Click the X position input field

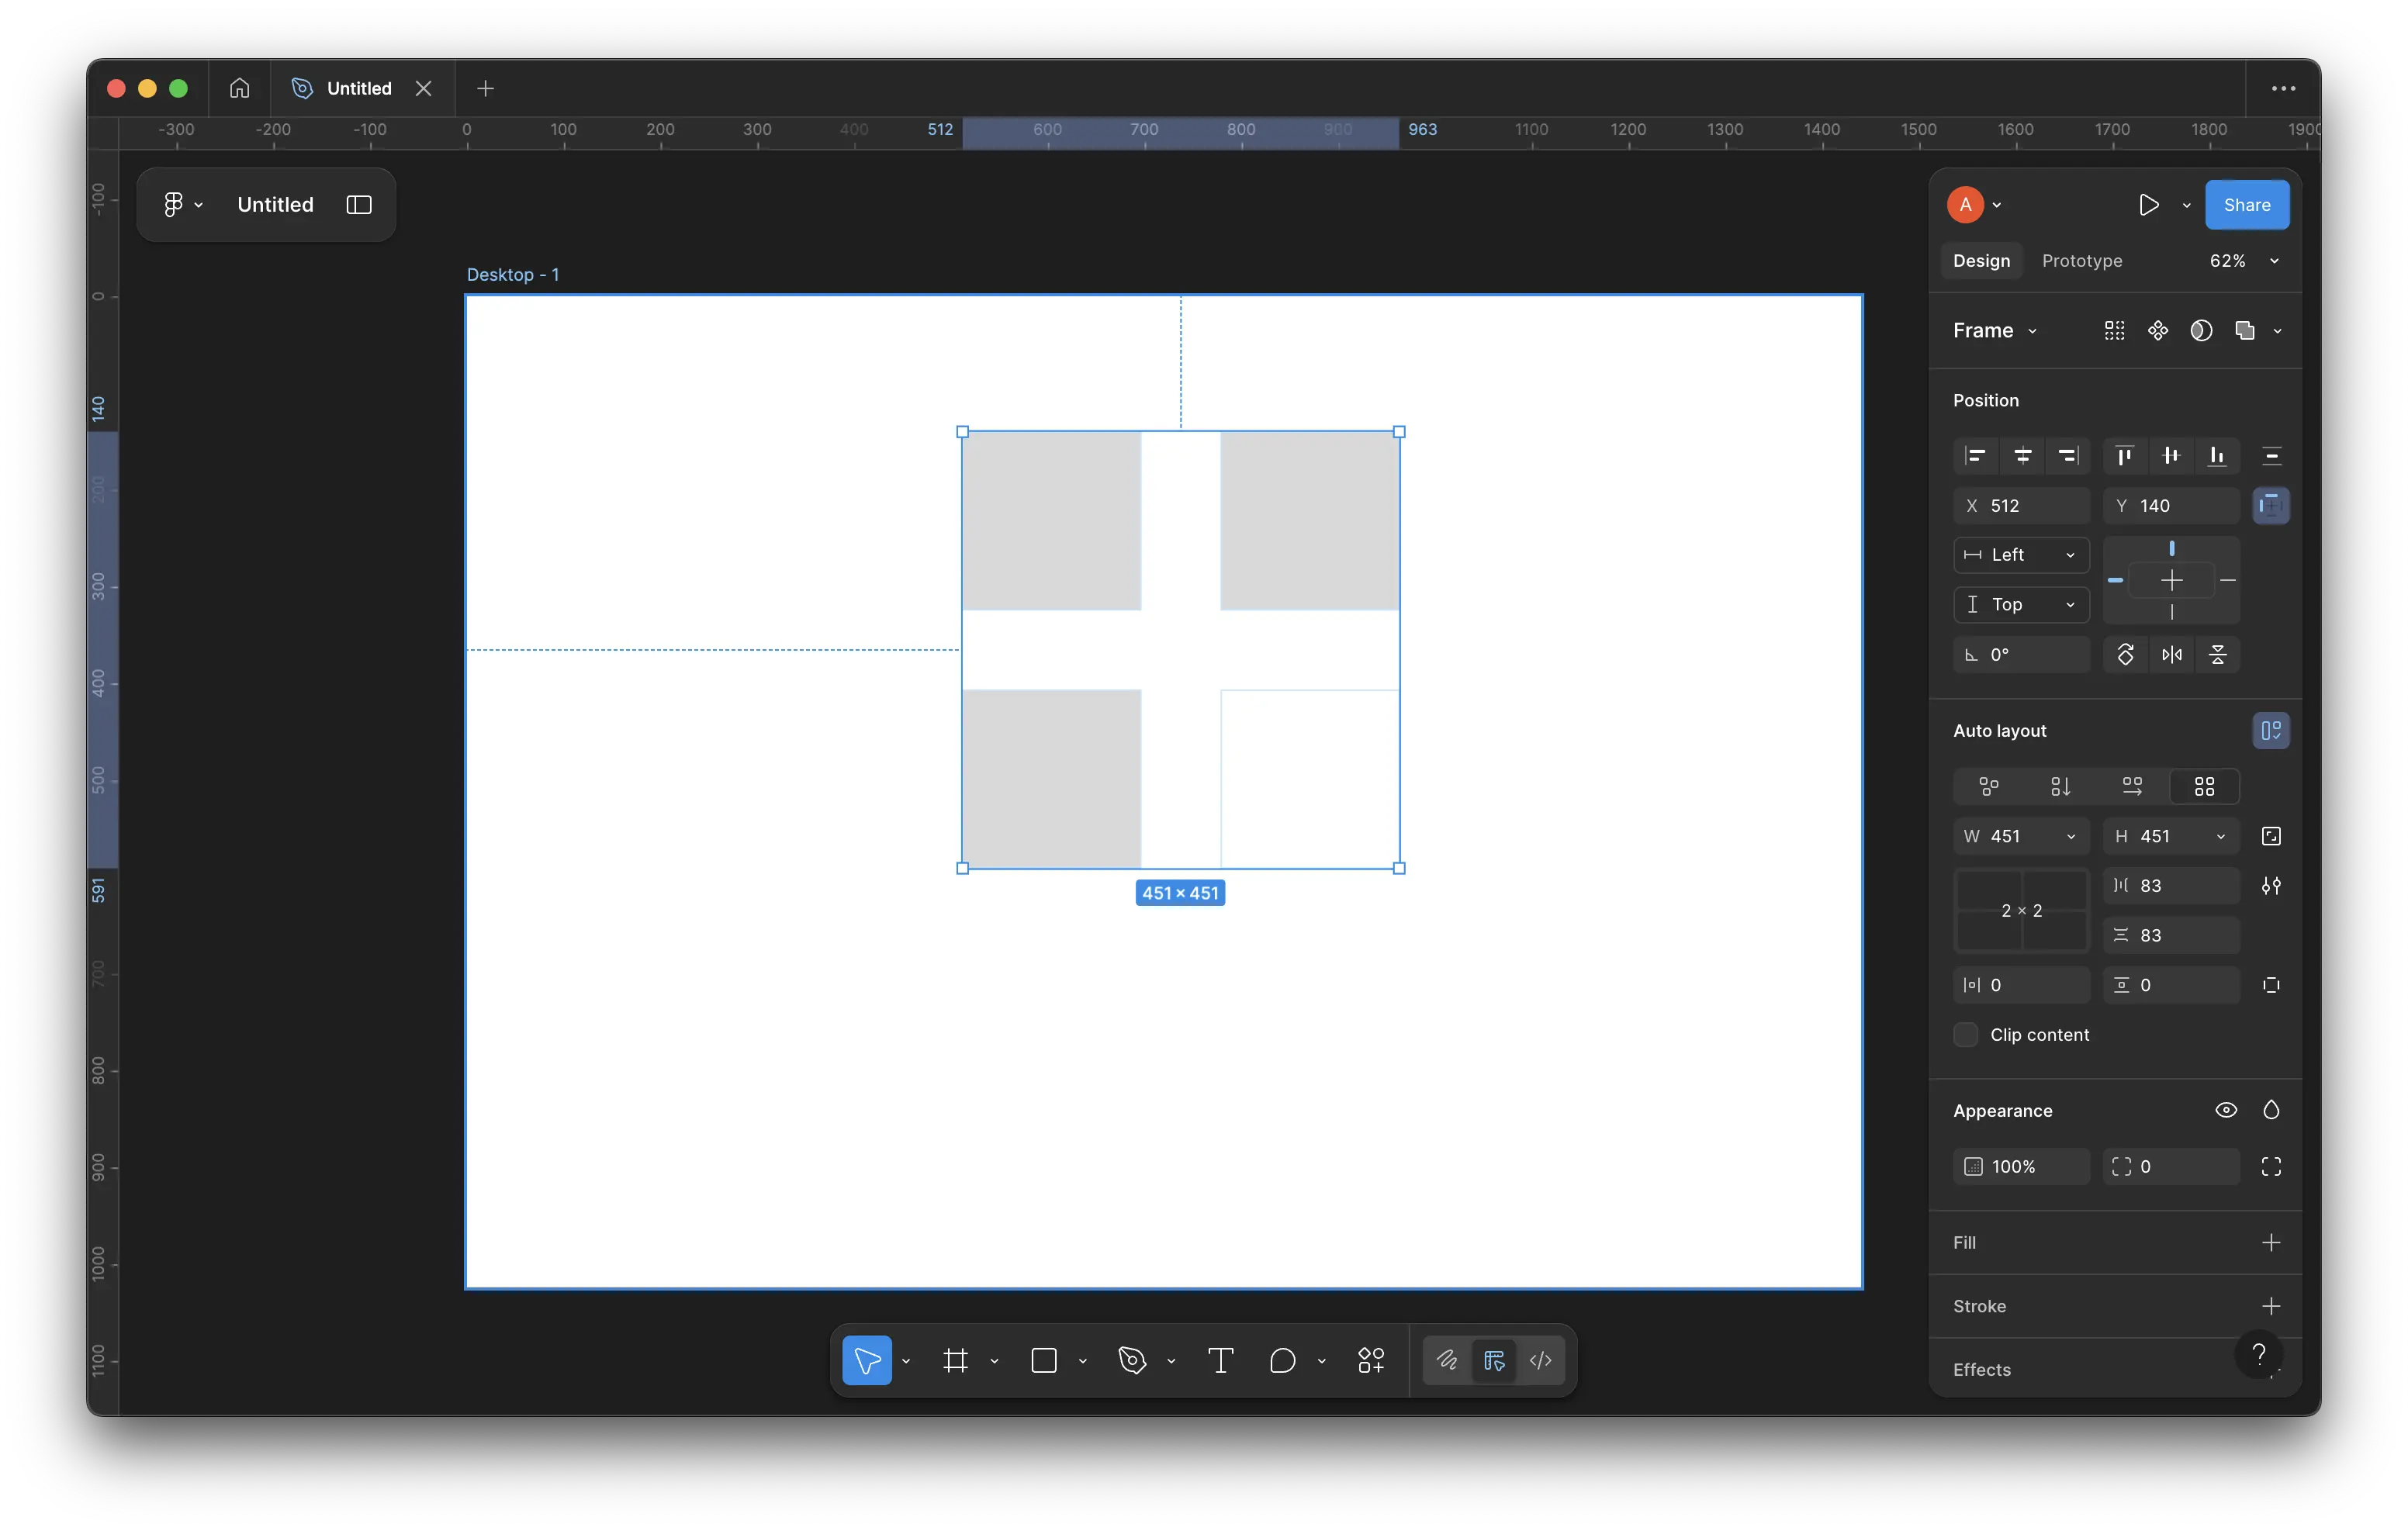point(2030,506)
